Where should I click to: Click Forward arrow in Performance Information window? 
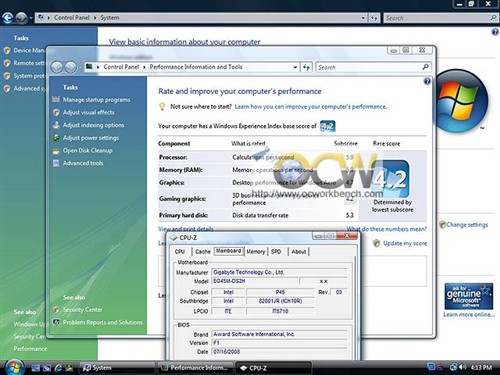point(70,67)
